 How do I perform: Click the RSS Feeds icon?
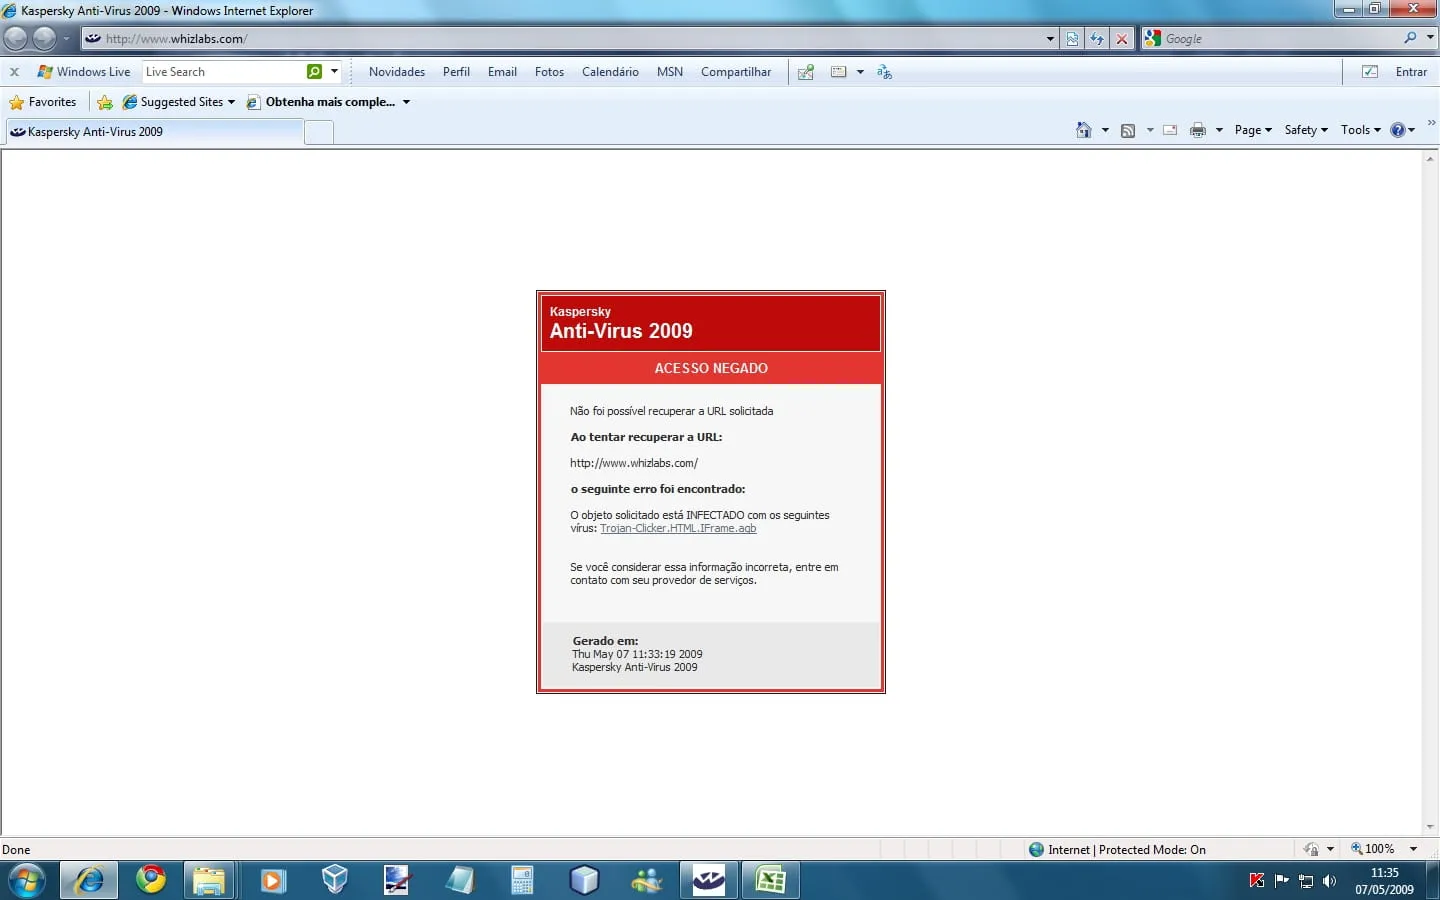point(1128,130)
